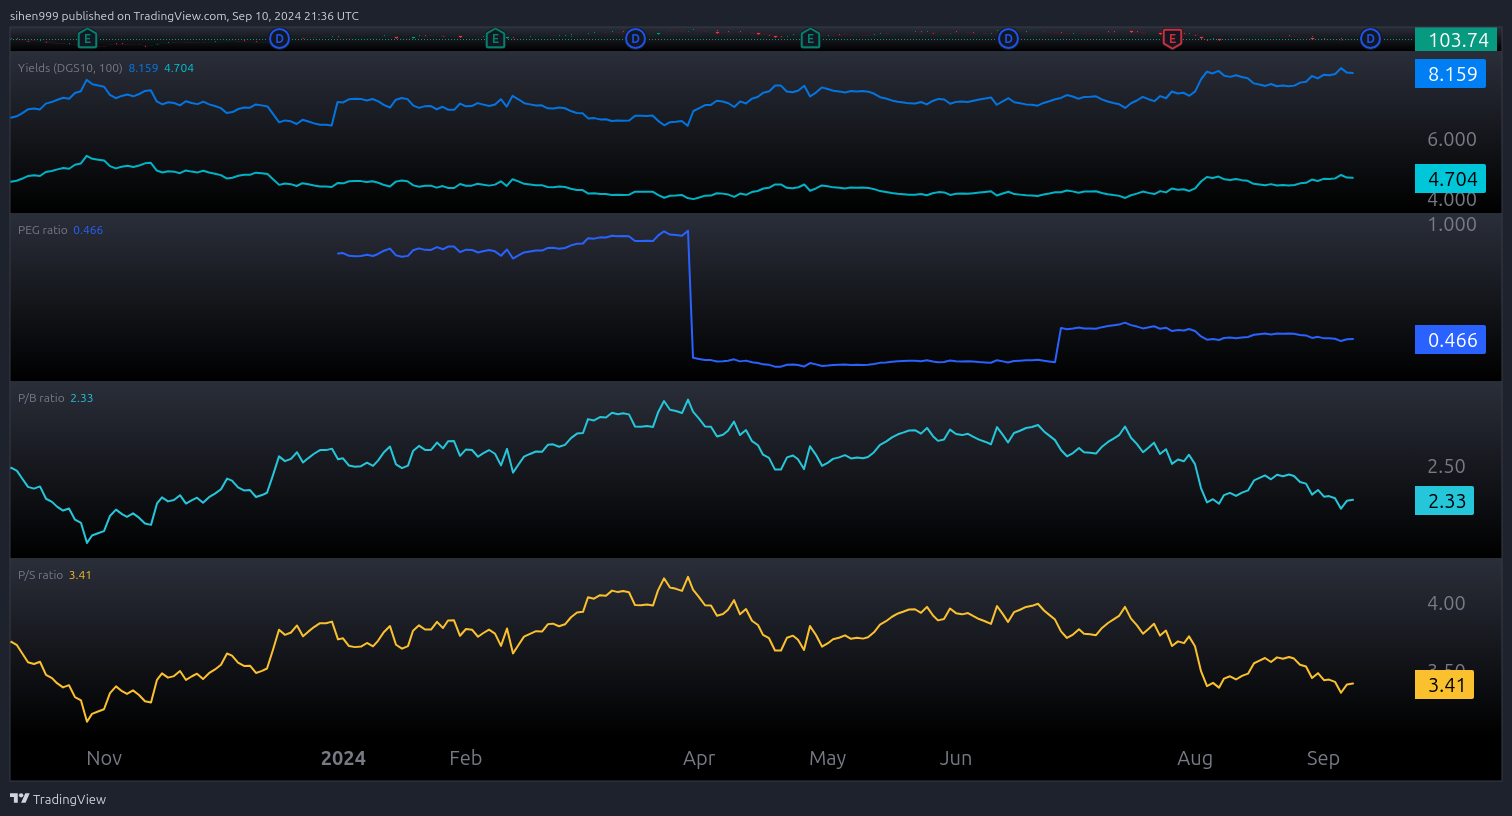The image size is (1512, 816).
Task: Click the blue 0.466 label on the right scale
Action: pos(1450,340)
